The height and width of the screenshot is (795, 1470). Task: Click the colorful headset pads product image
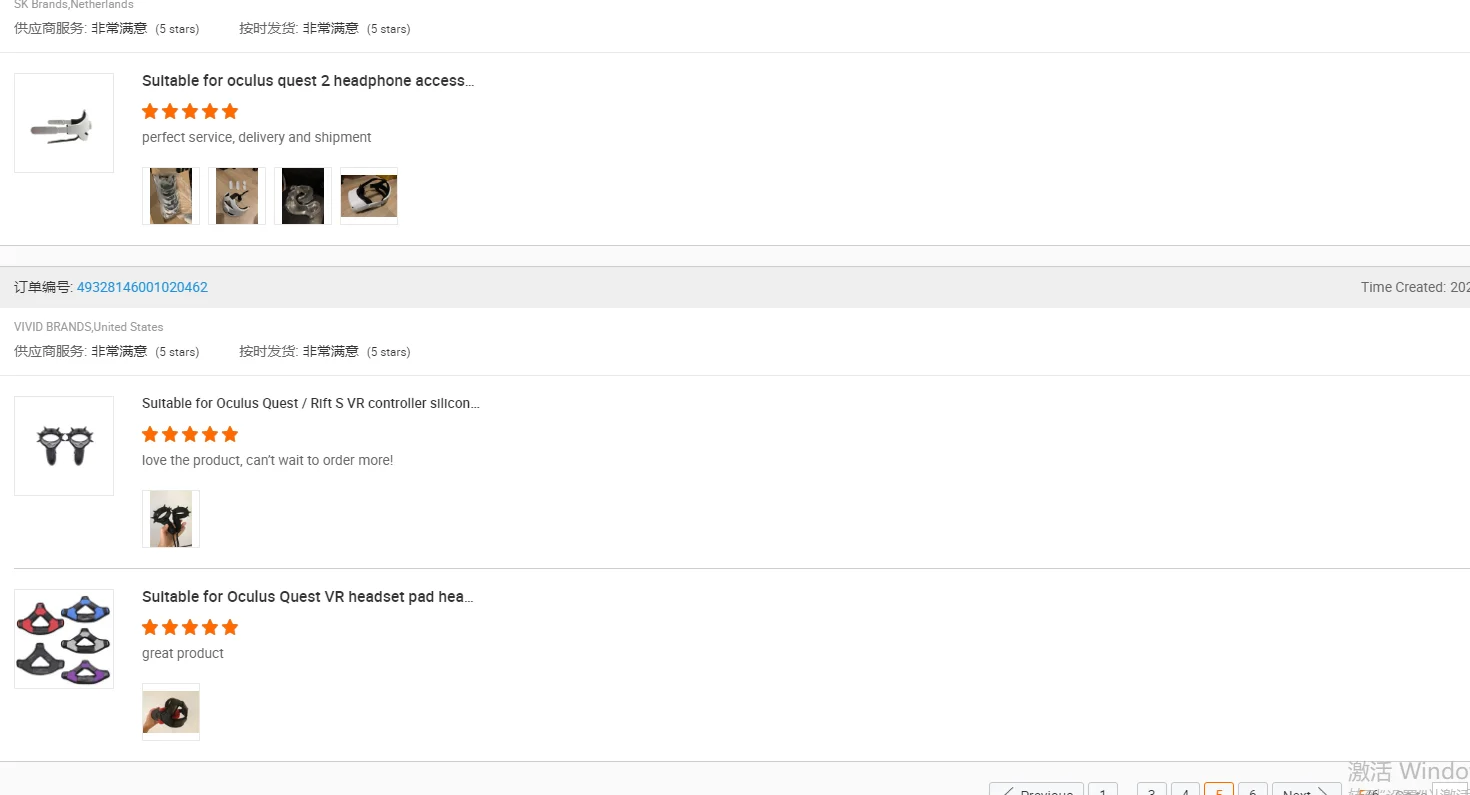tap(64, 639)
